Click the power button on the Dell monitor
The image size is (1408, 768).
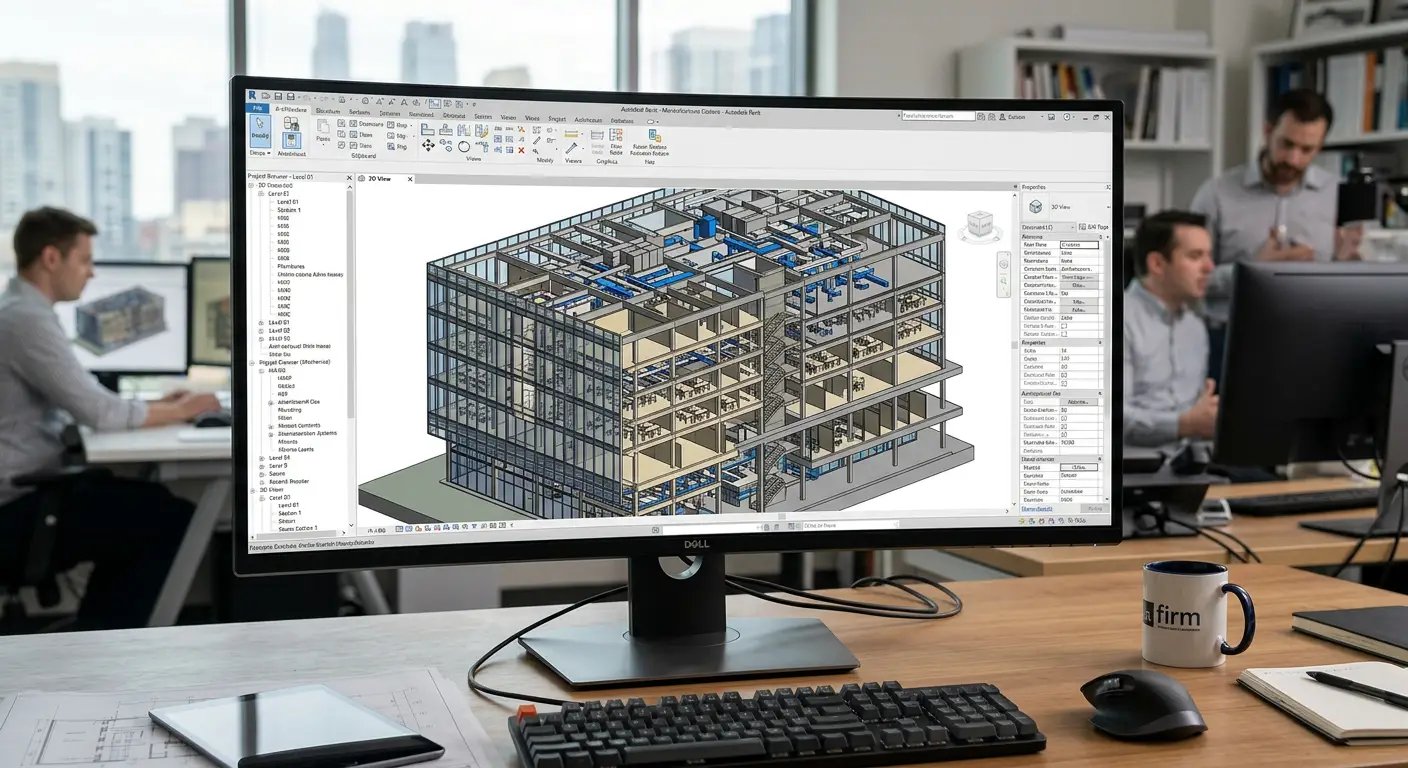(1095, 545)
